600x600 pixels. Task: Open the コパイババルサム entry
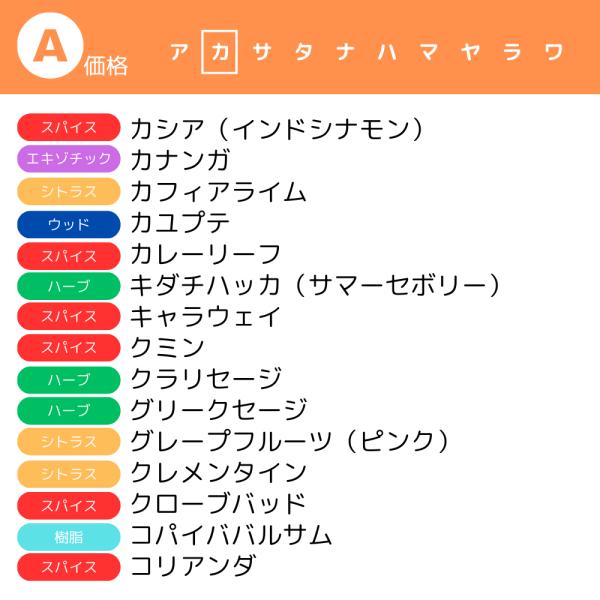tap(231, 535)
